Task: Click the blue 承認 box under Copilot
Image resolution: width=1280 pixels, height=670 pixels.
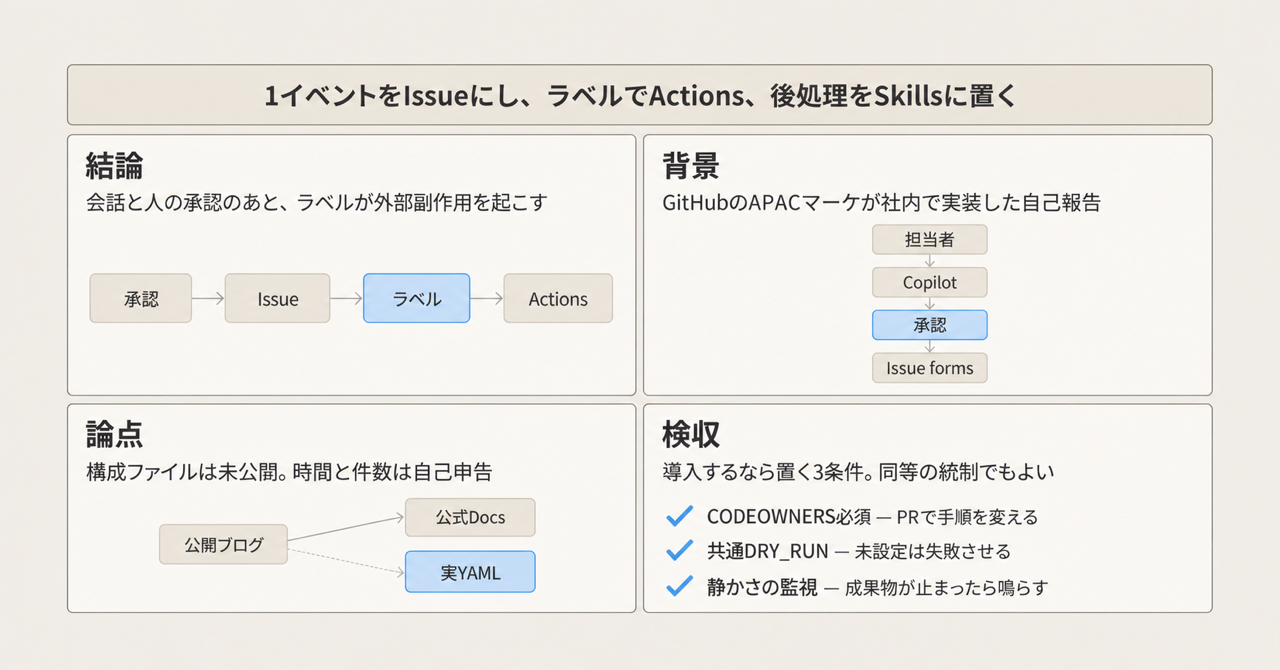Action: (x=930, y=325)
